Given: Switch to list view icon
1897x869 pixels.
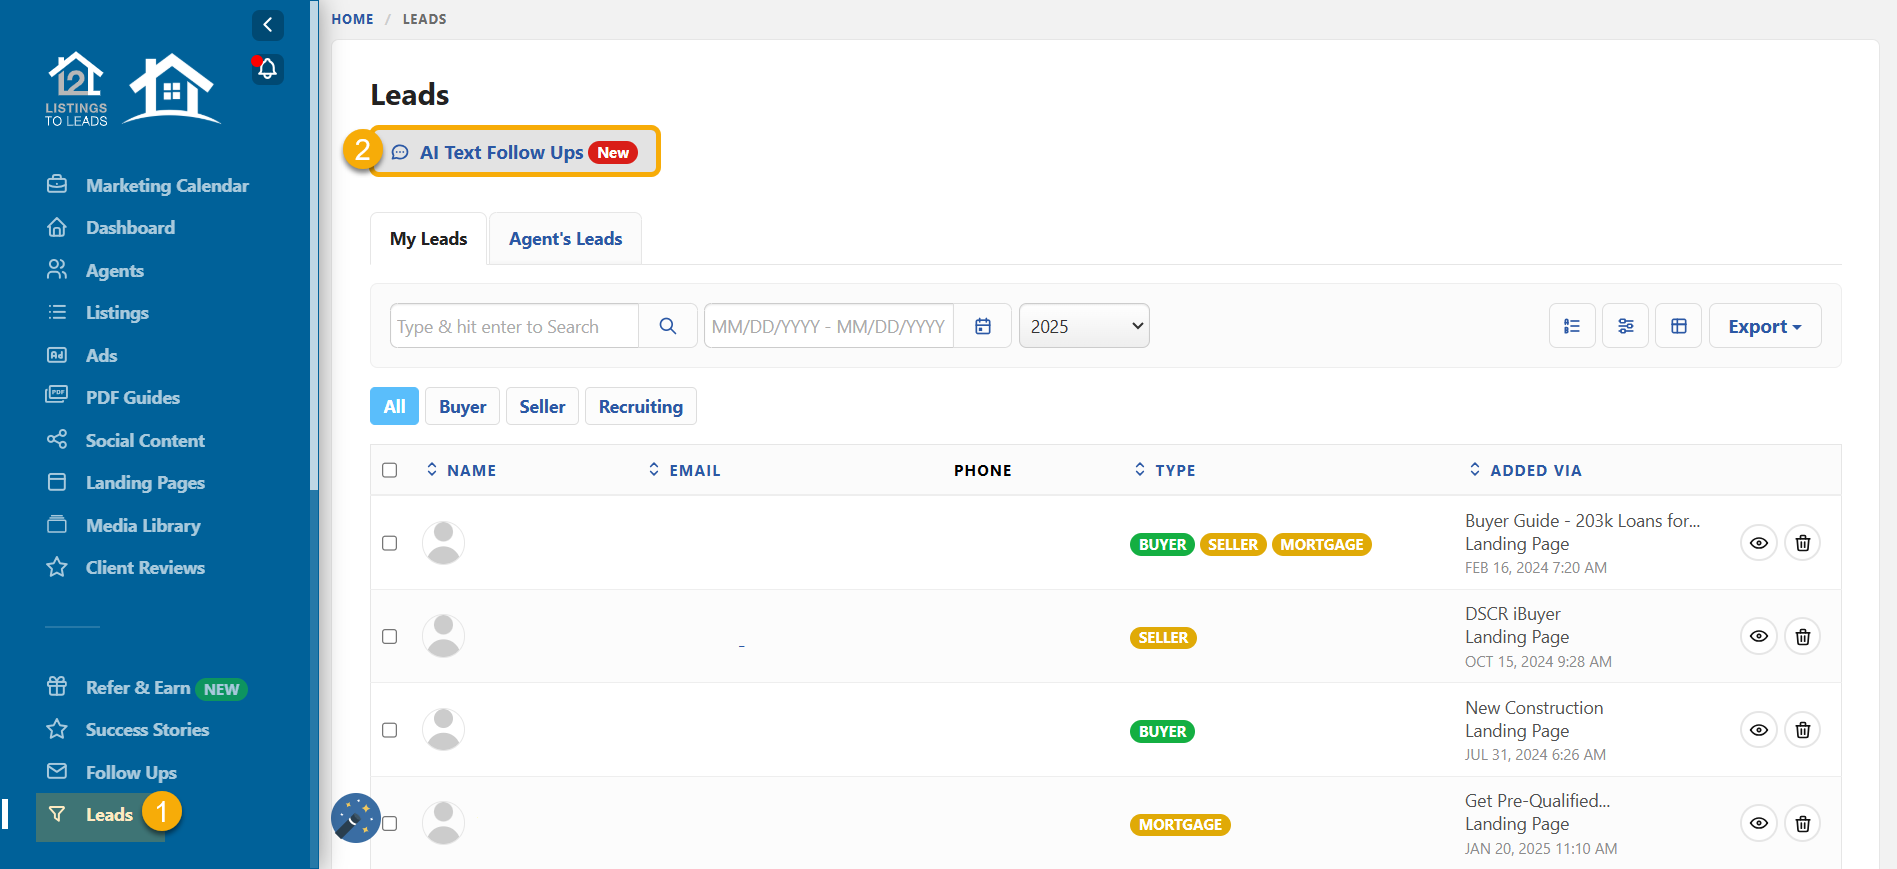Looking at the screenshot, I should (1572, 326).
